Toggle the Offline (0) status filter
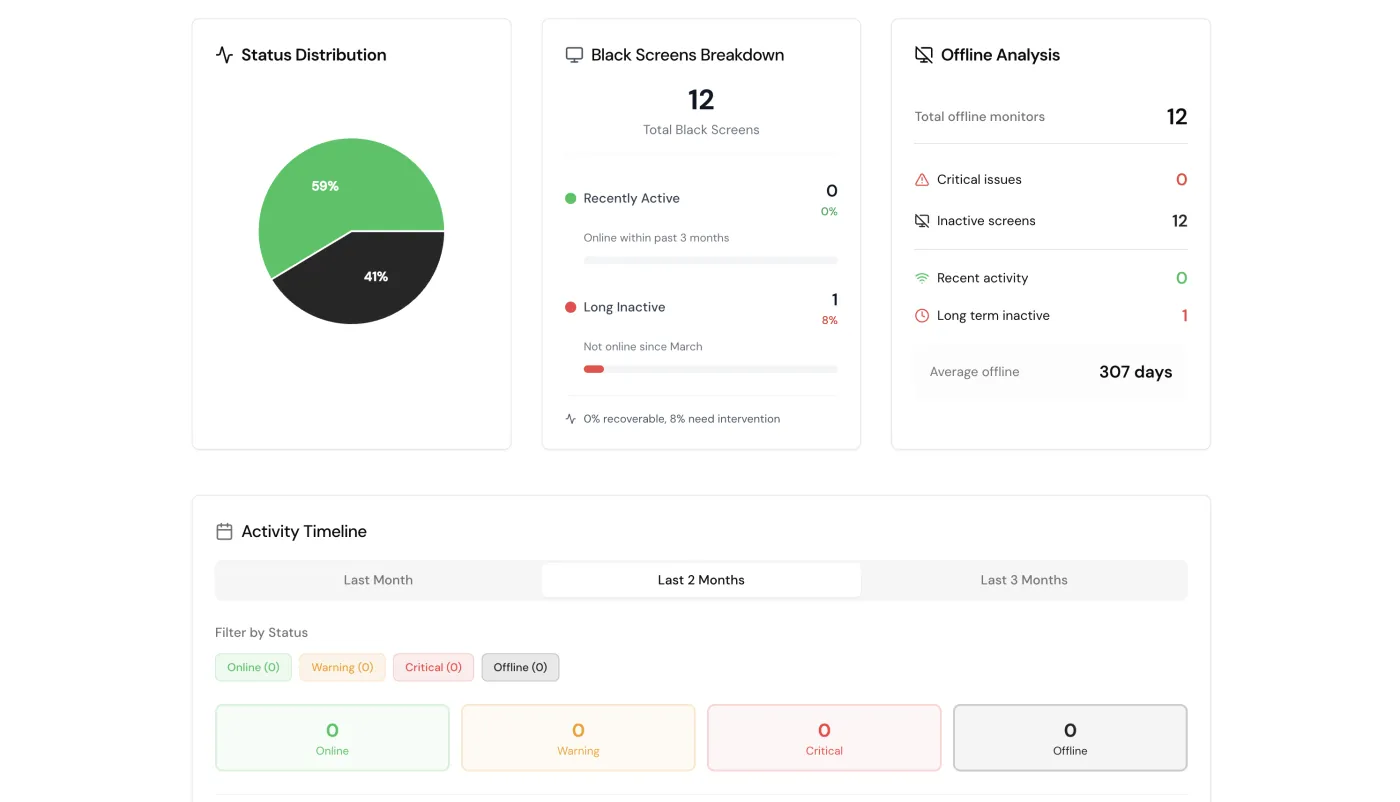The height and width of the screenshot is (802, 1400). point(520,667)
